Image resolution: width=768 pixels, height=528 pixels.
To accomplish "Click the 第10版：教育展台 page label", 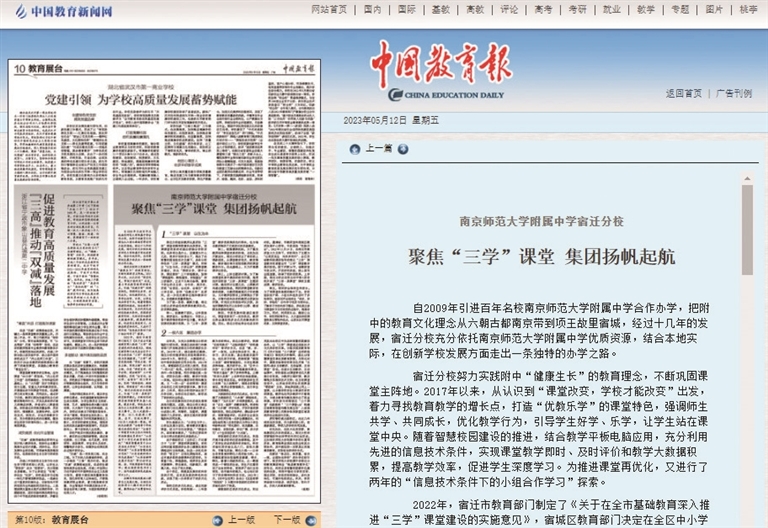I will click(x=52, y=520).
